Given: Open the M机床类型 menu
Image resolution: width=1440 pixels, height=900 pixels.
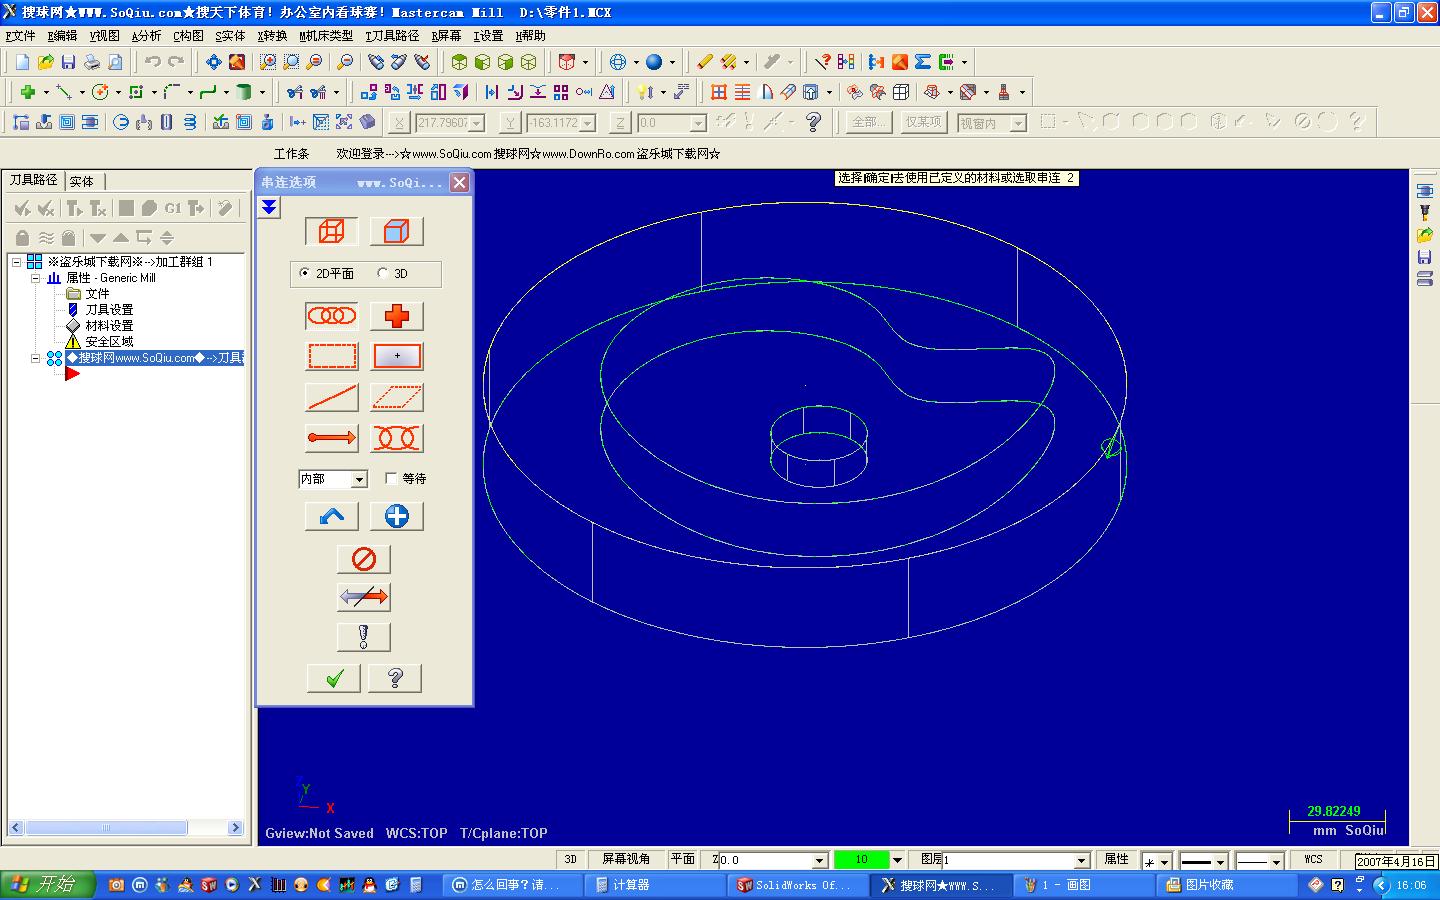Looking at the screenshot, I should [326, 36].
